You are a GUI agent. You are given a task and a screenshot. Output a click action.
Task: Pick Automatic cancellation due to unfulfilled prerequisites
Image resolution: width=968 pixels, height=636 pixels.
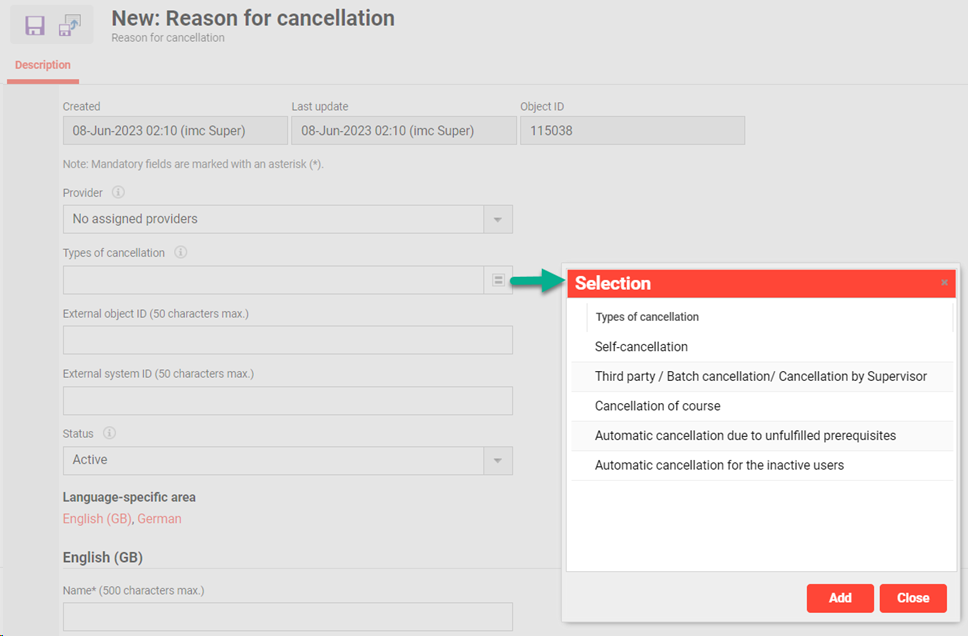tap(745, 436)
